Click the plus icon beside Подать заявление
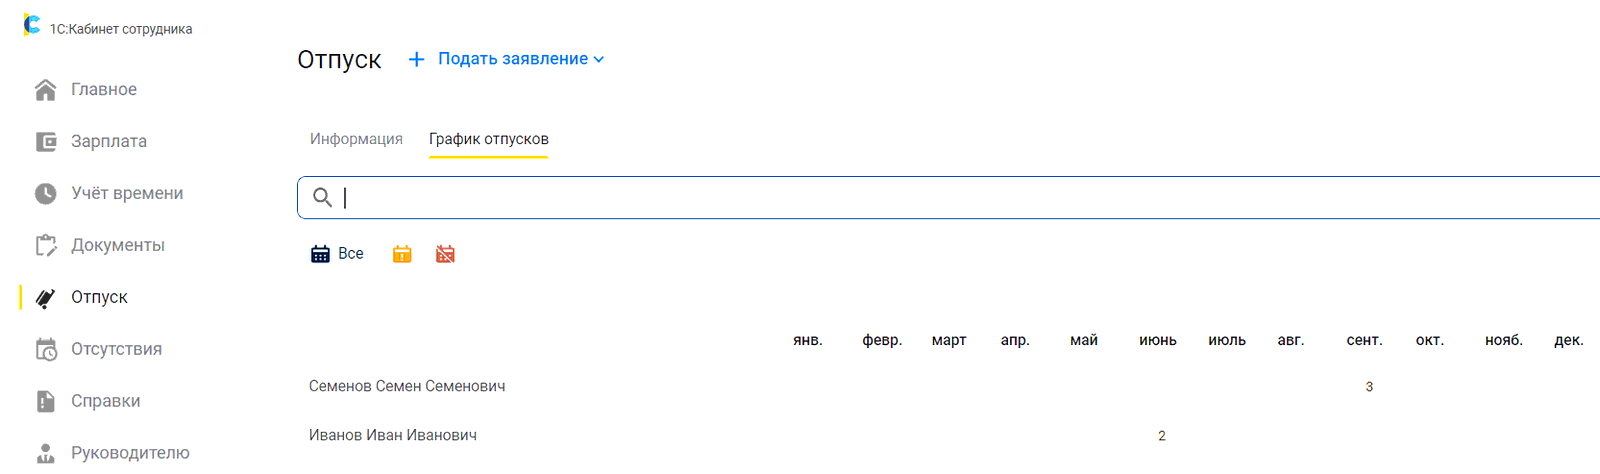This screenshot has height=474, width=1600. (x=417, y=60)
